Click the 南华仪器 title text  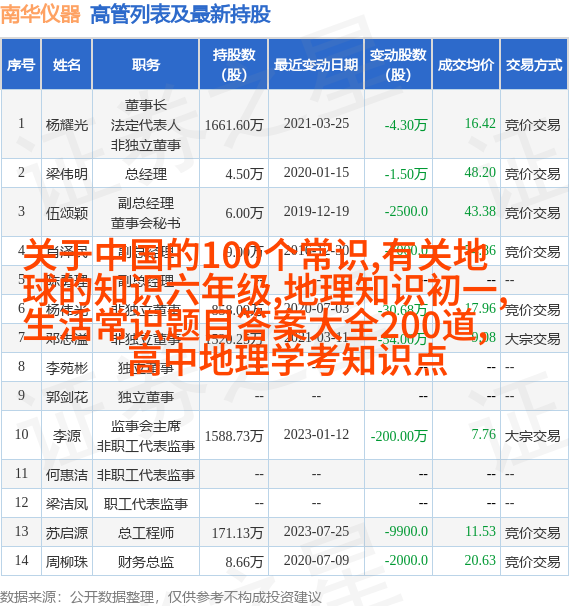[41, 15]
